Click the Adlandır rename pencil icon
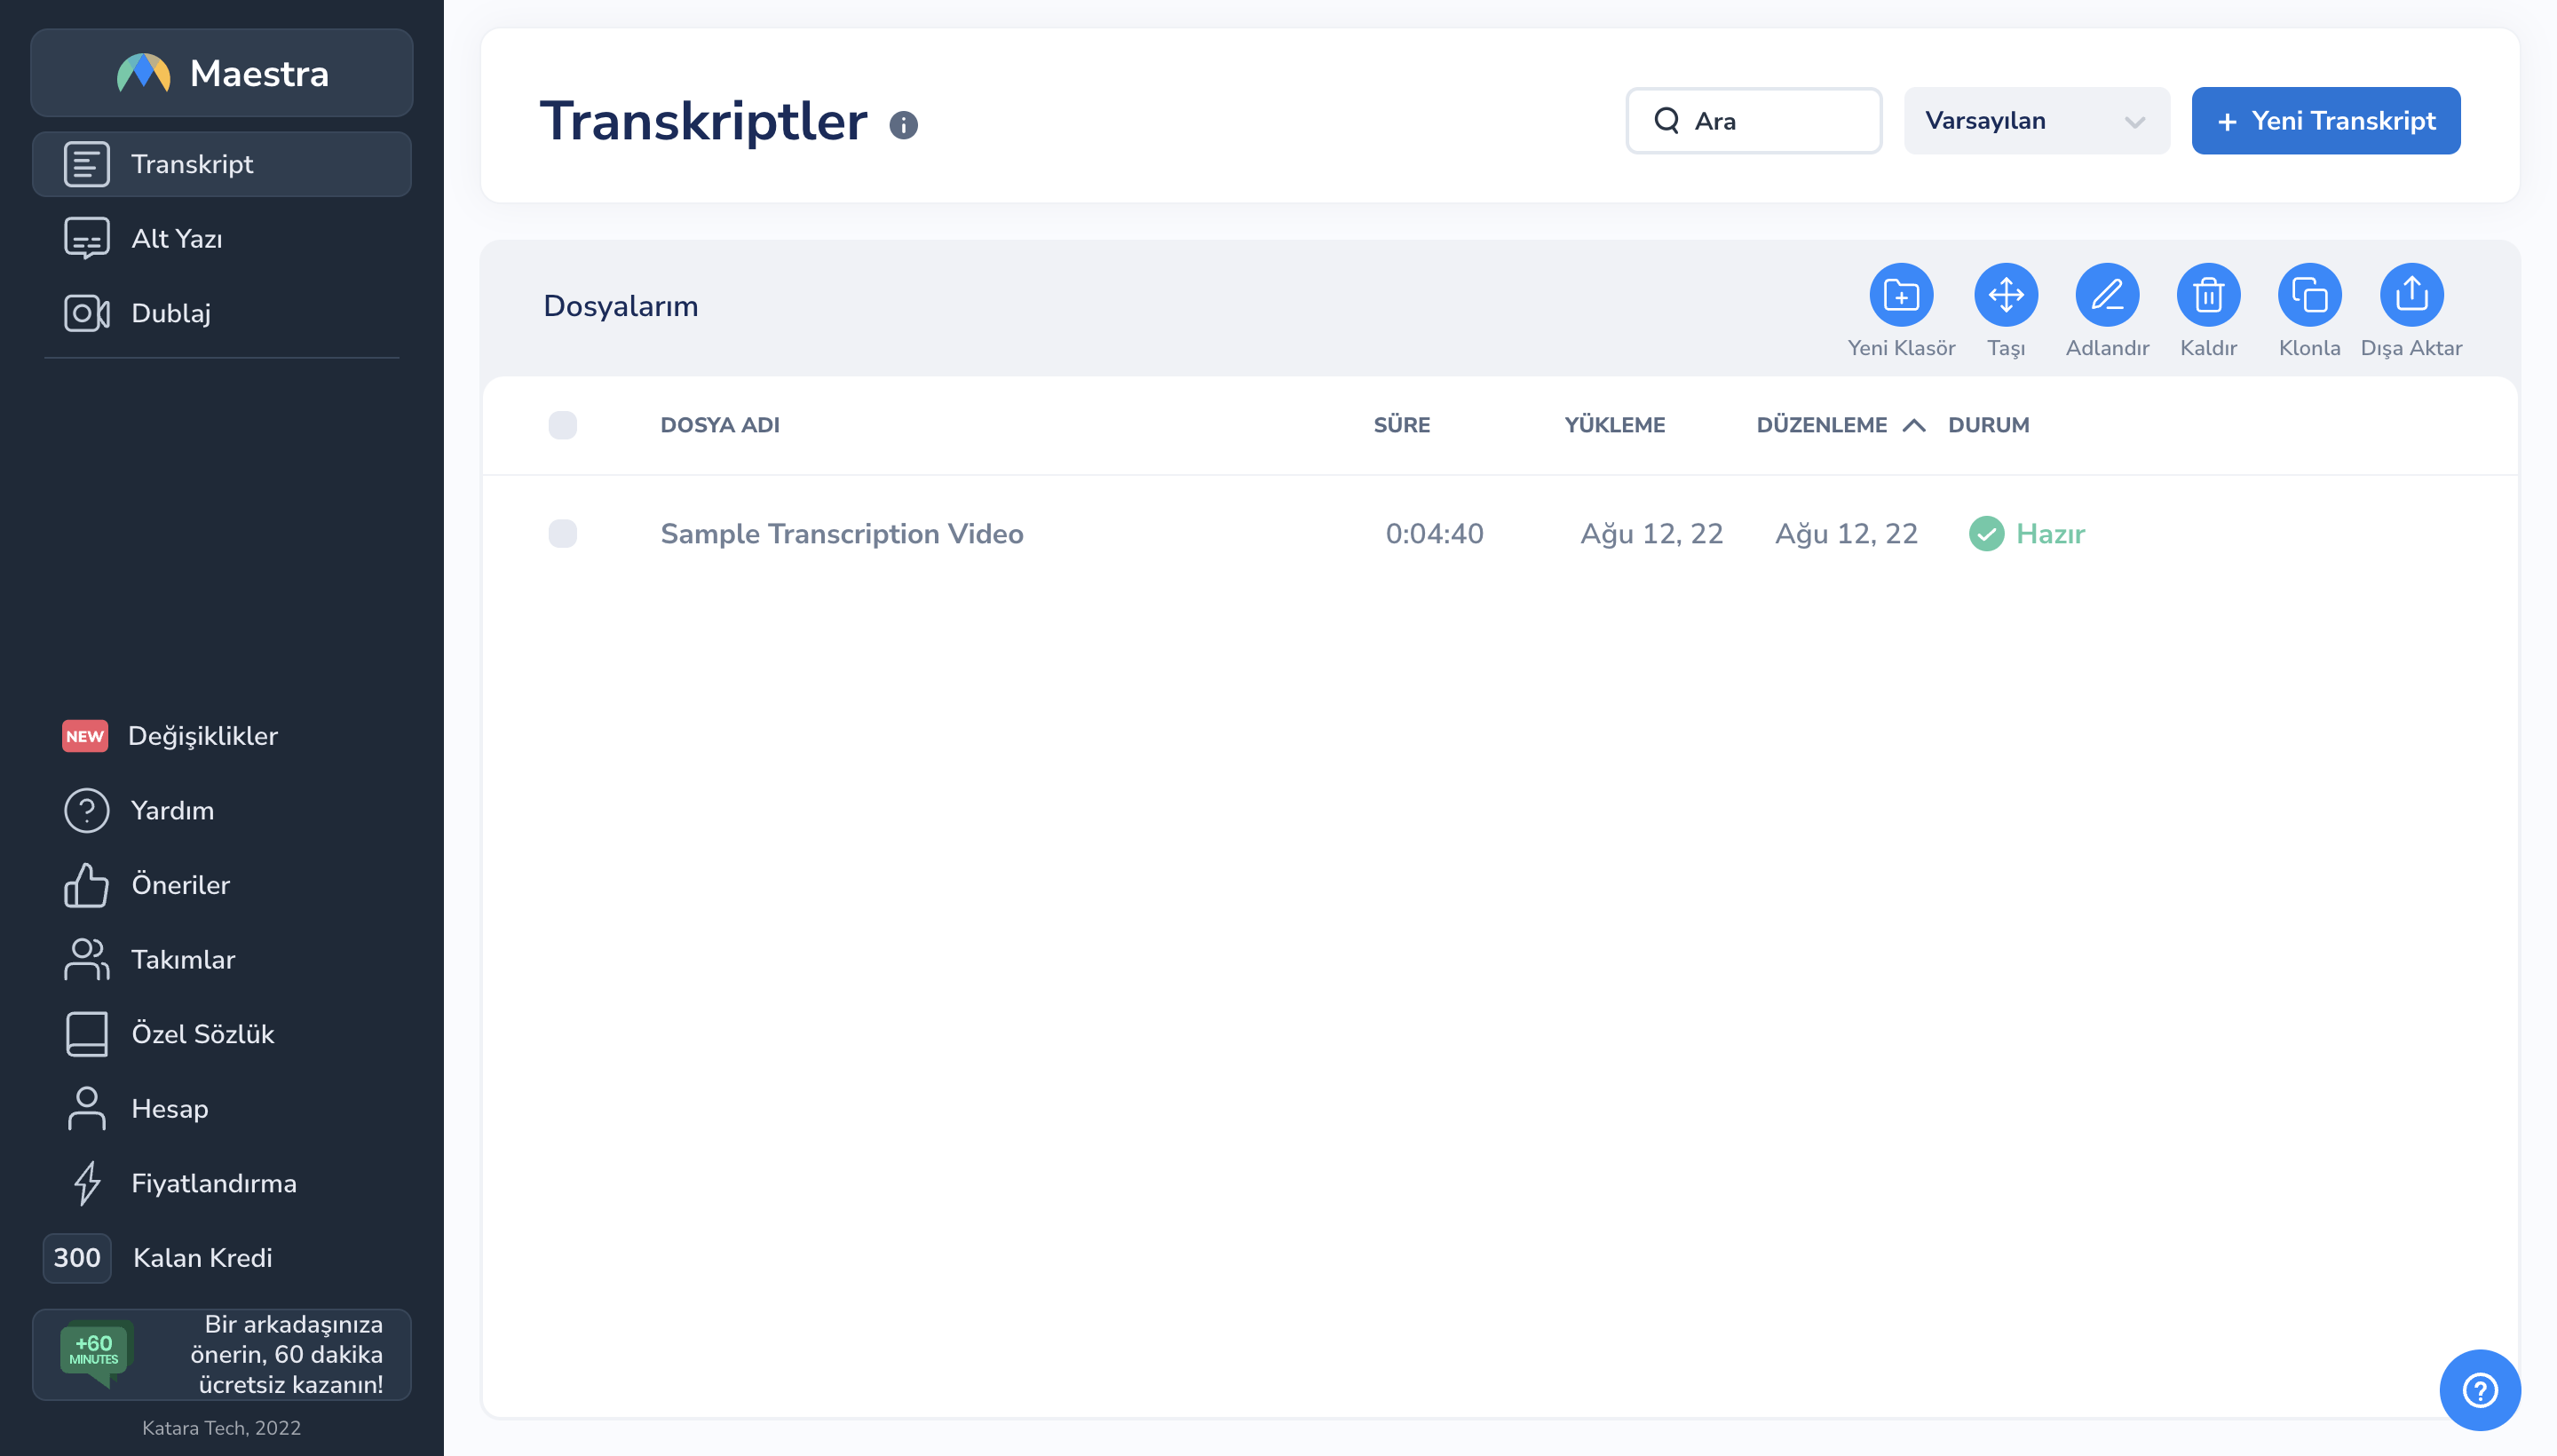Viewport: 2557px width, 1456px height. (2106, 295)
